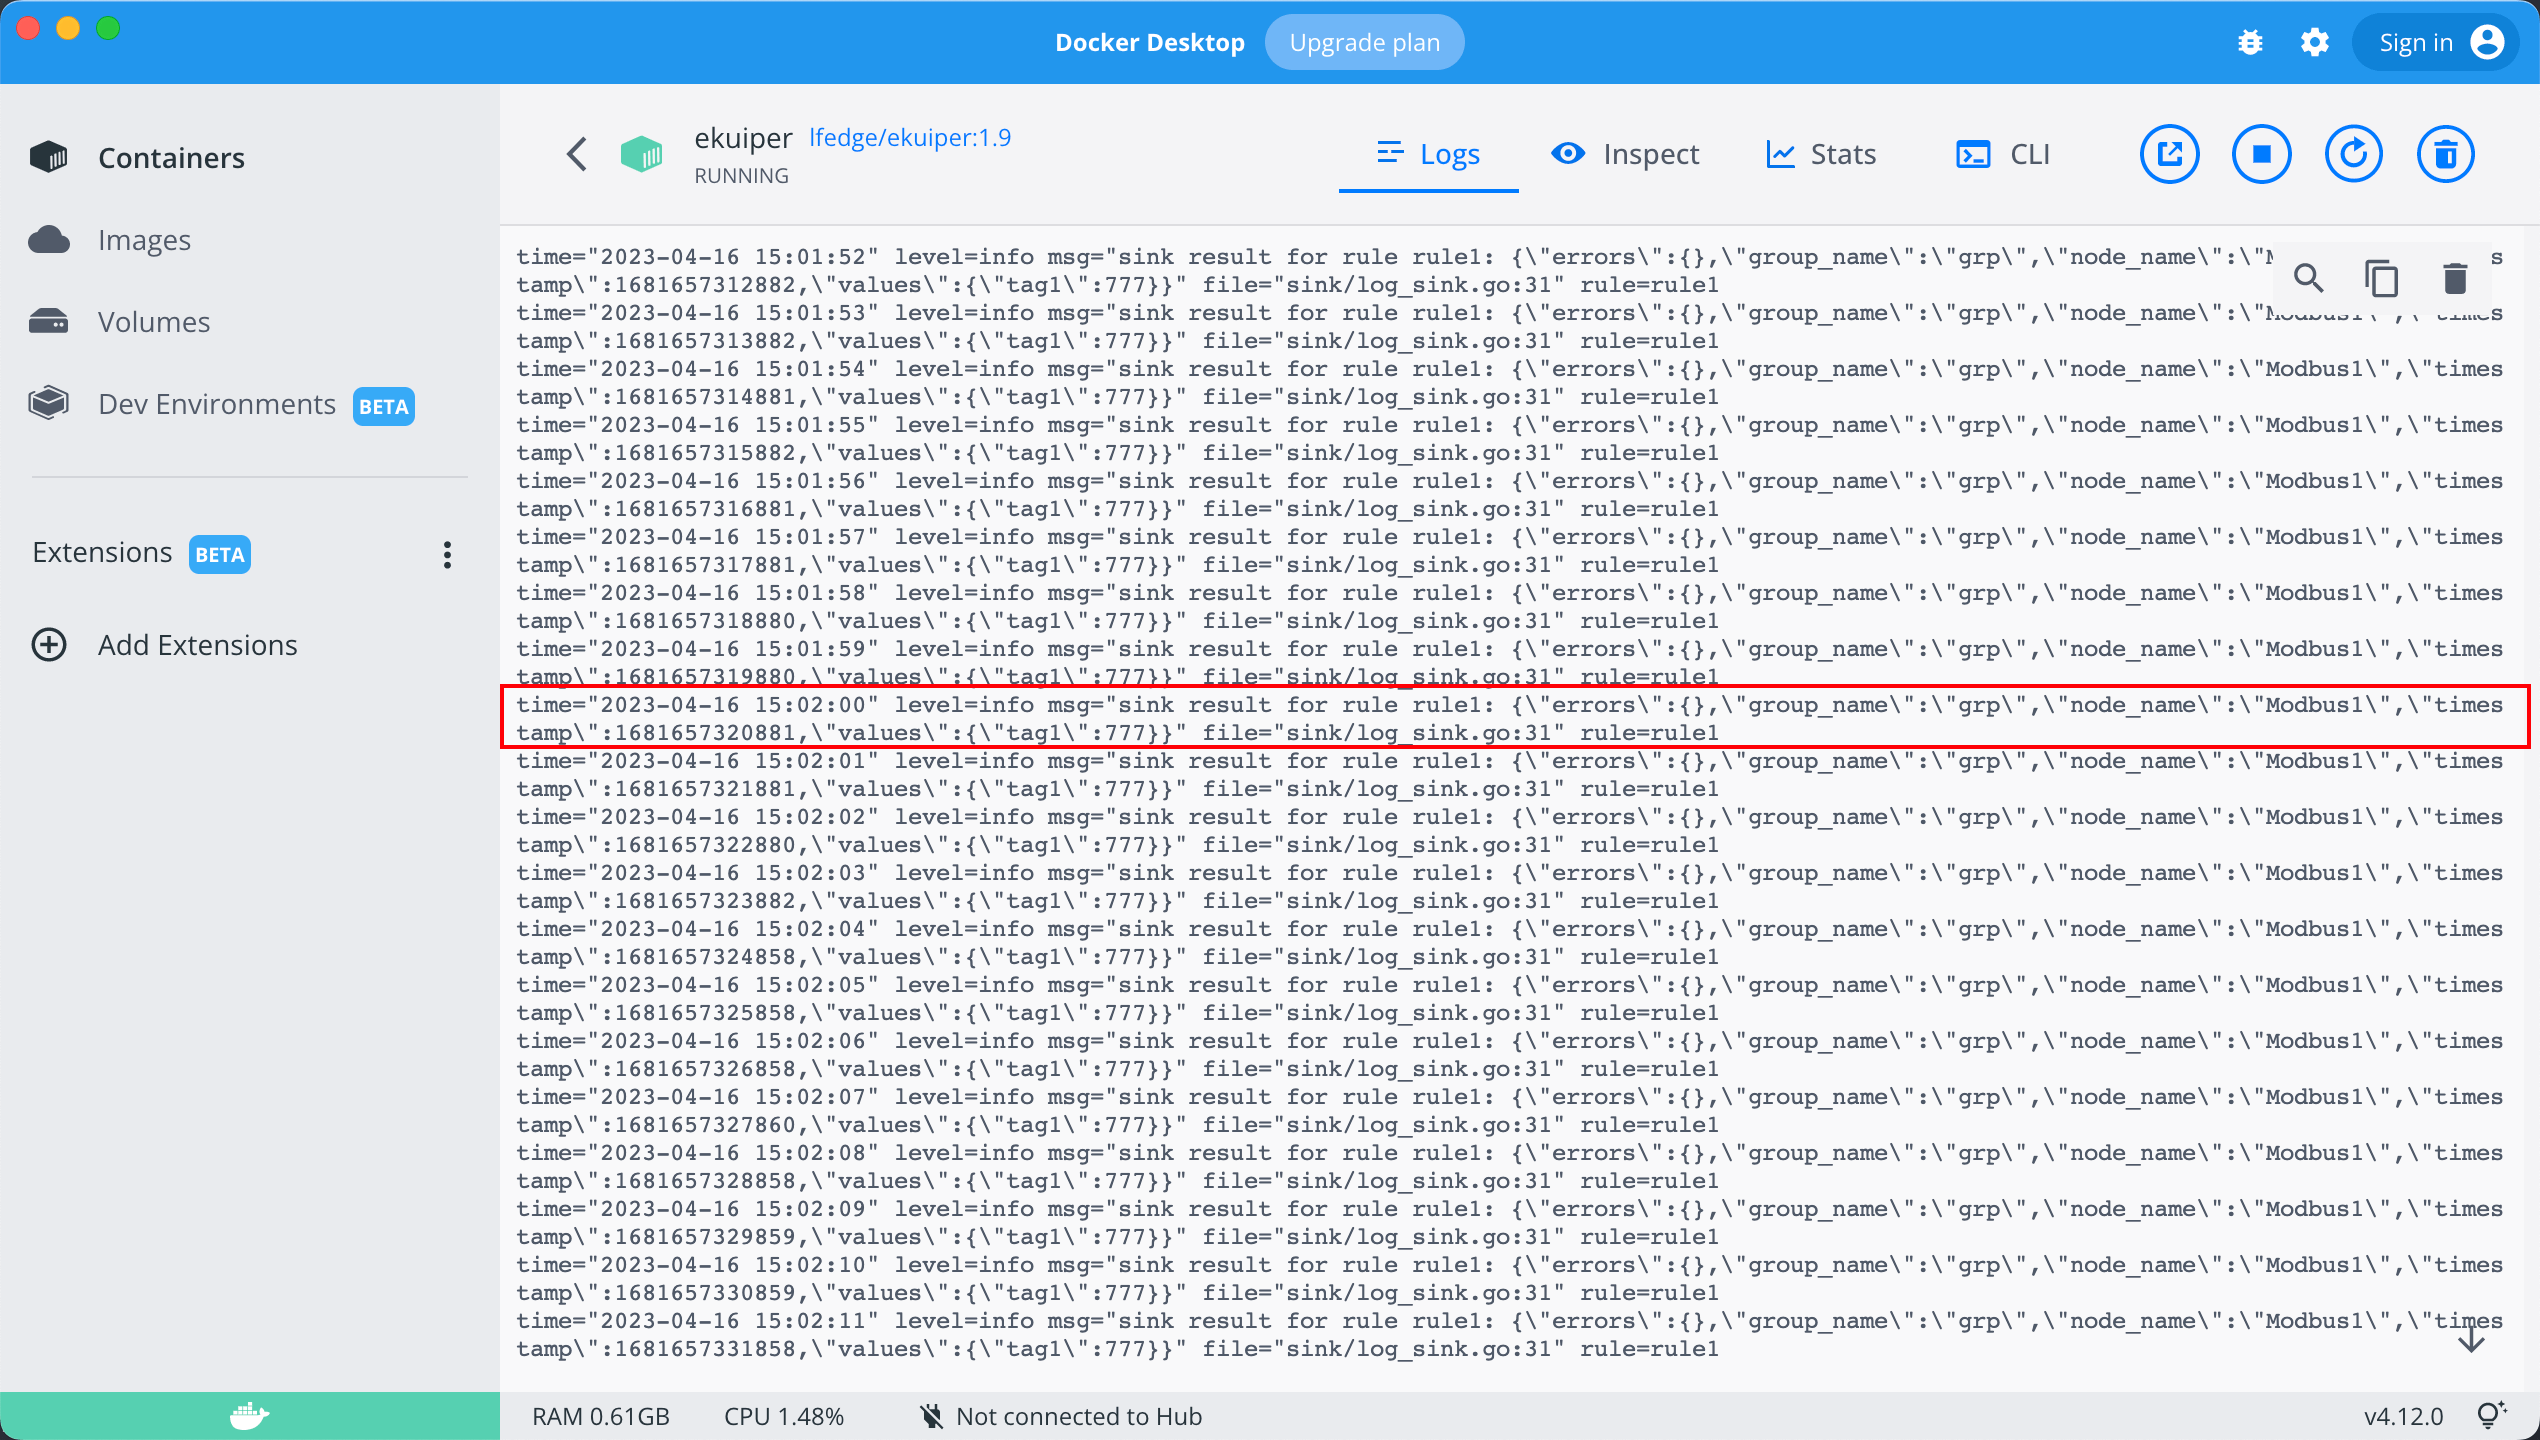Open Extensions options menu
The image size is (2540, 1440).
(x=447, y=554)
